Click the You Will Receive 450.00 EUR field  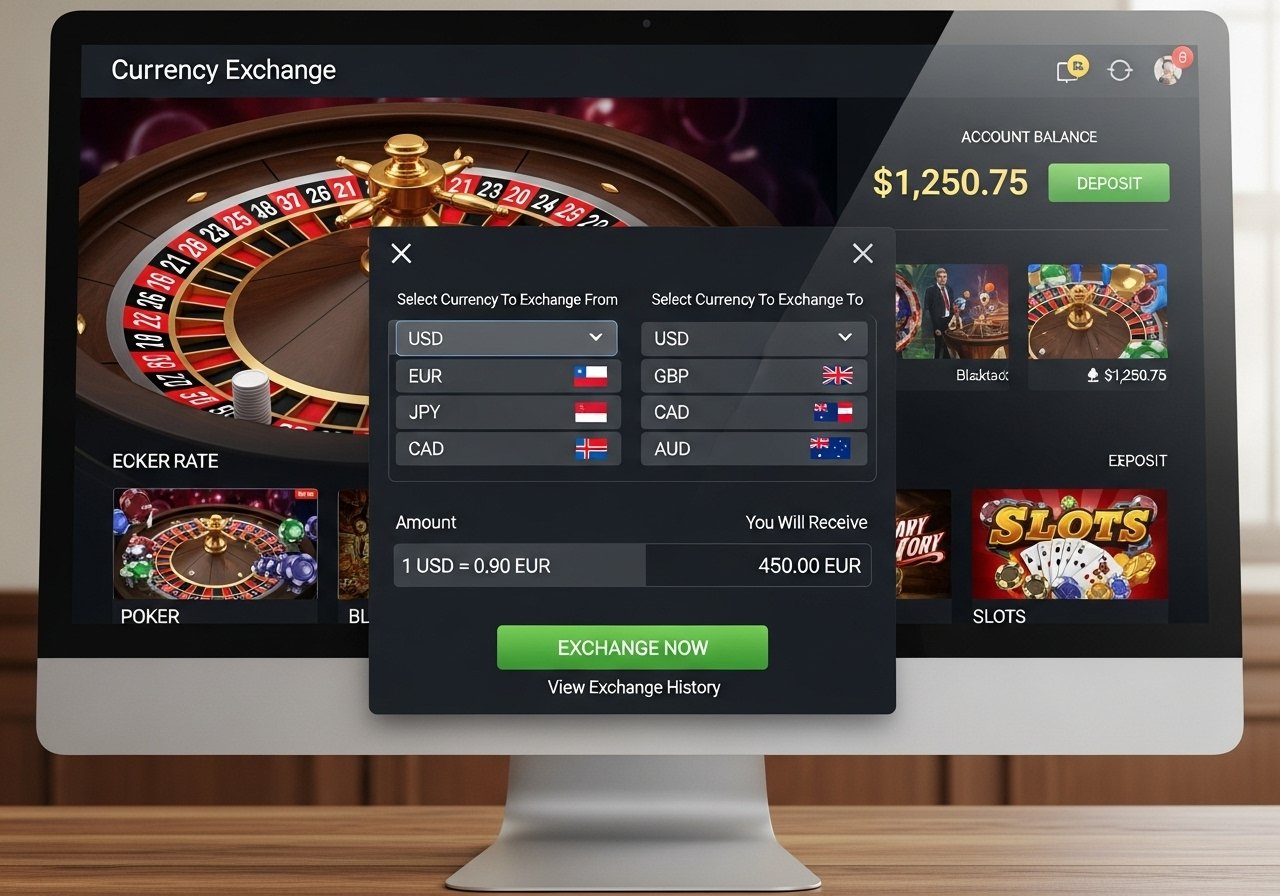758,565
